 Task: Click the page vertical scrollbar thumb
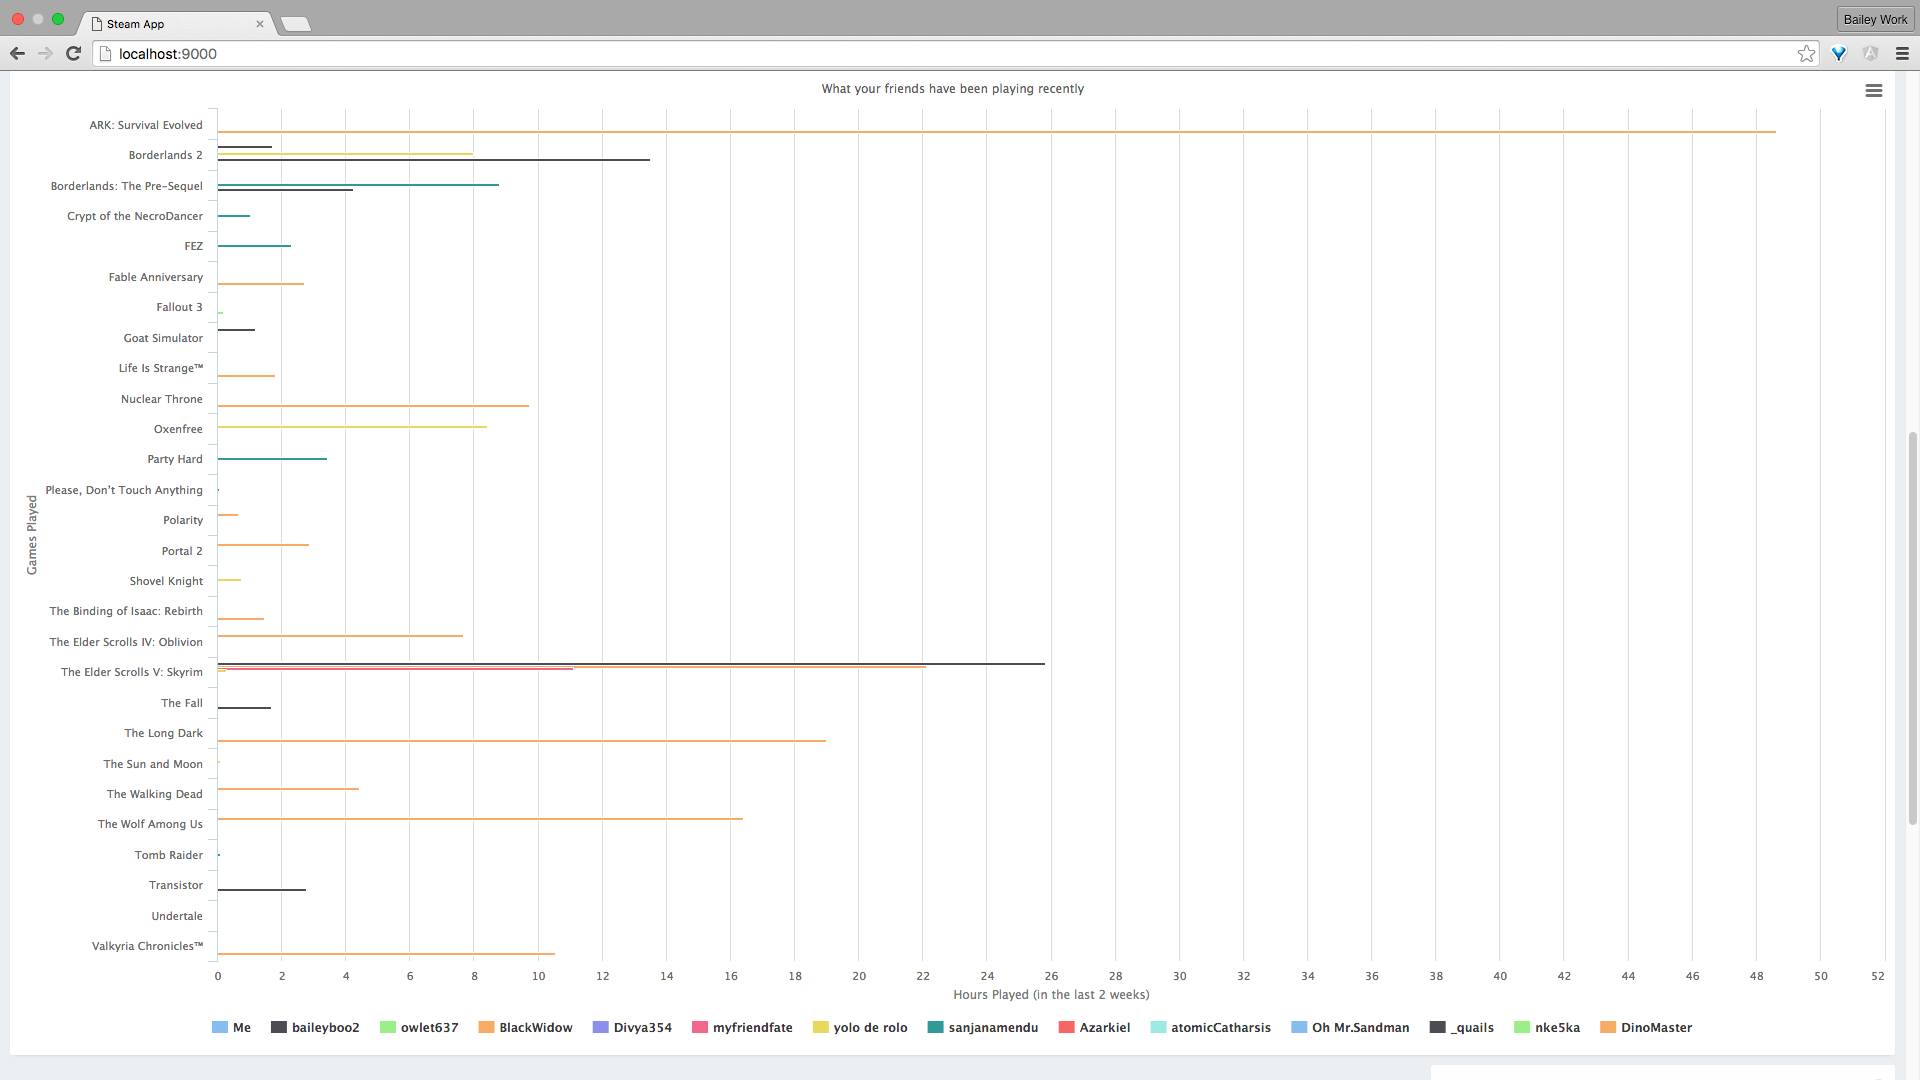click(1913, 628)
